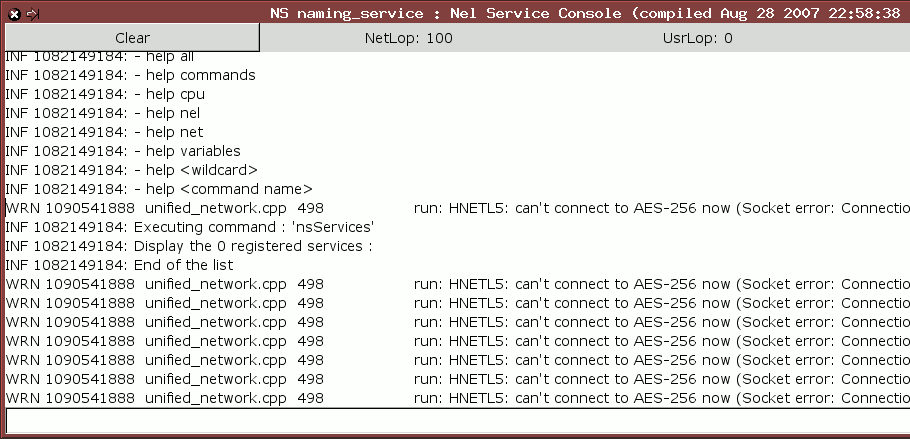
Task: Select the 'help commands' log line
Action: (x=131, y=75)
